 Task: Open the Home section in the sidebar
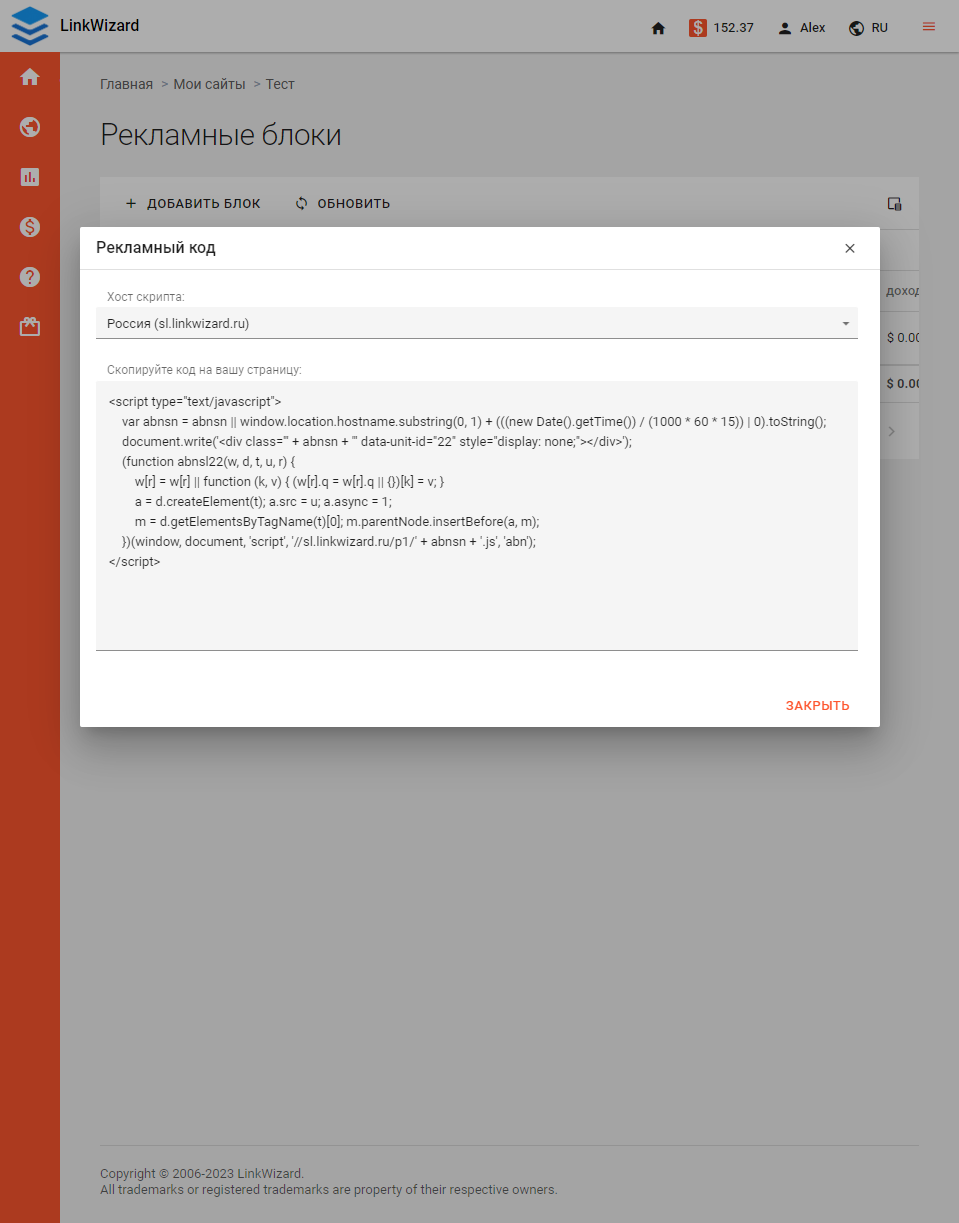click(x=30, y=76)
